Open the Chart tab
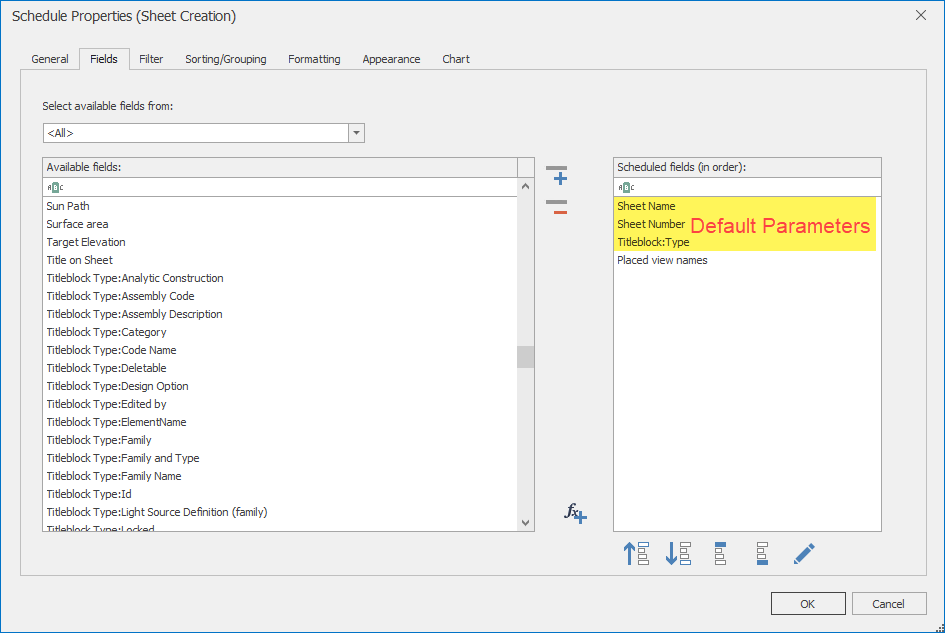Viewport: 945px width, 633px height. point(456,59)
